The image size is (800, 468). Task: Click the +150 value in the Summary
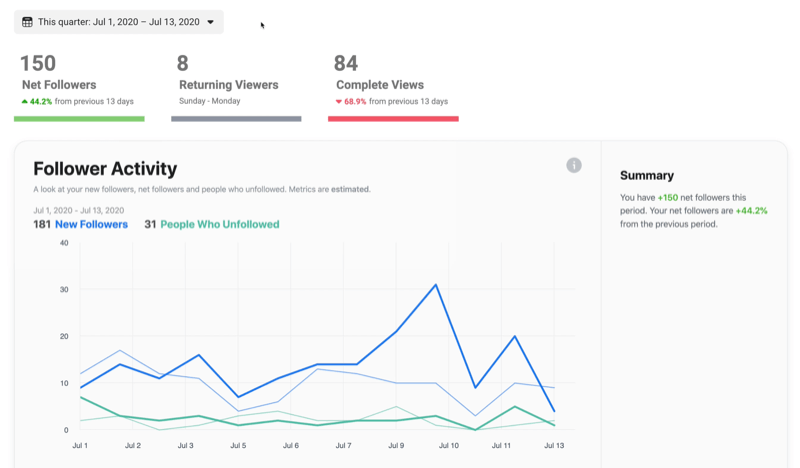(668, 198)
